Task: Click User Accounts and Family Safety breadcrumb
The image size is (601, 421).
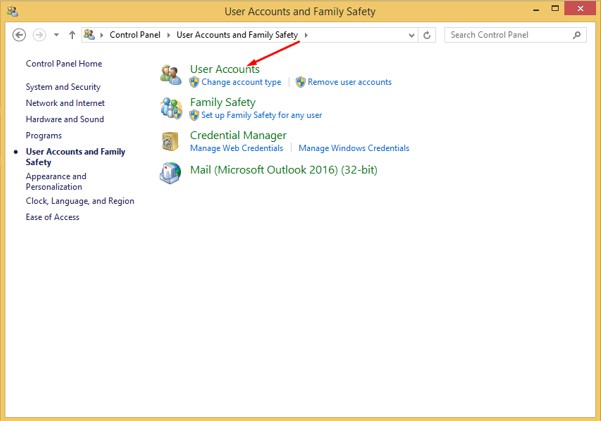Action: point(237,35)
